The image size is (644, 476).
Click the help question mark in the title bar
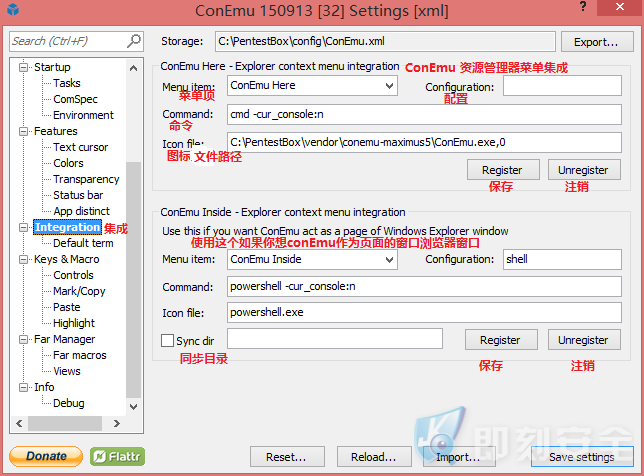tap(583, 7)
